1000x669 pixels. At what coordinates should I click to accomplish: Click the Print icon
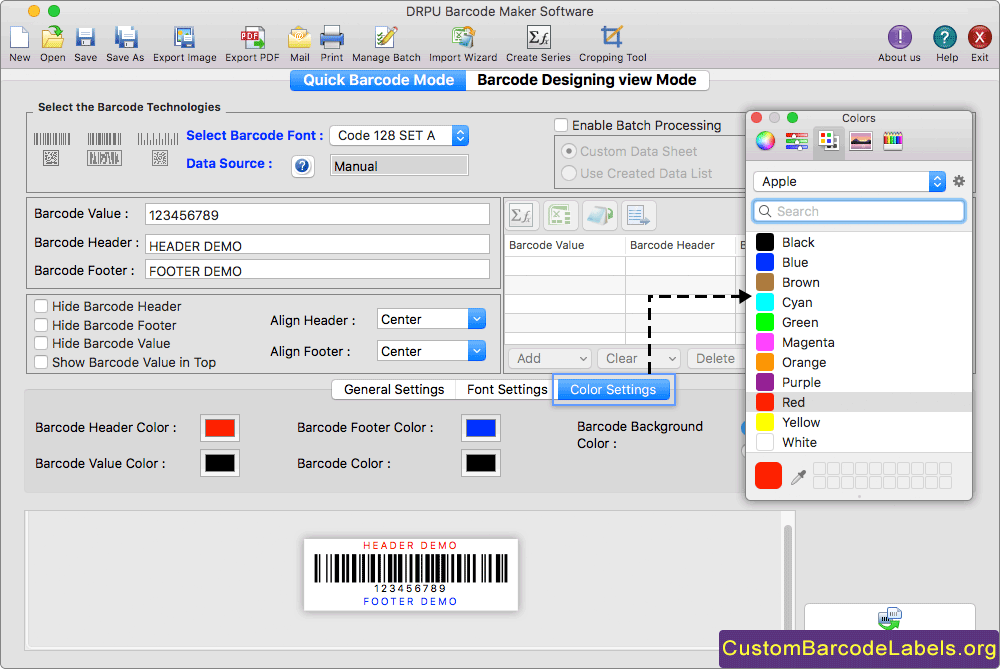(332, 38)
